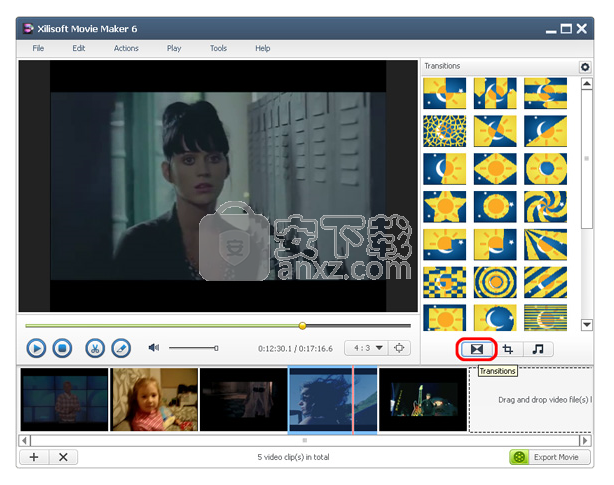Choose the mosaic shatter transition

444,131
